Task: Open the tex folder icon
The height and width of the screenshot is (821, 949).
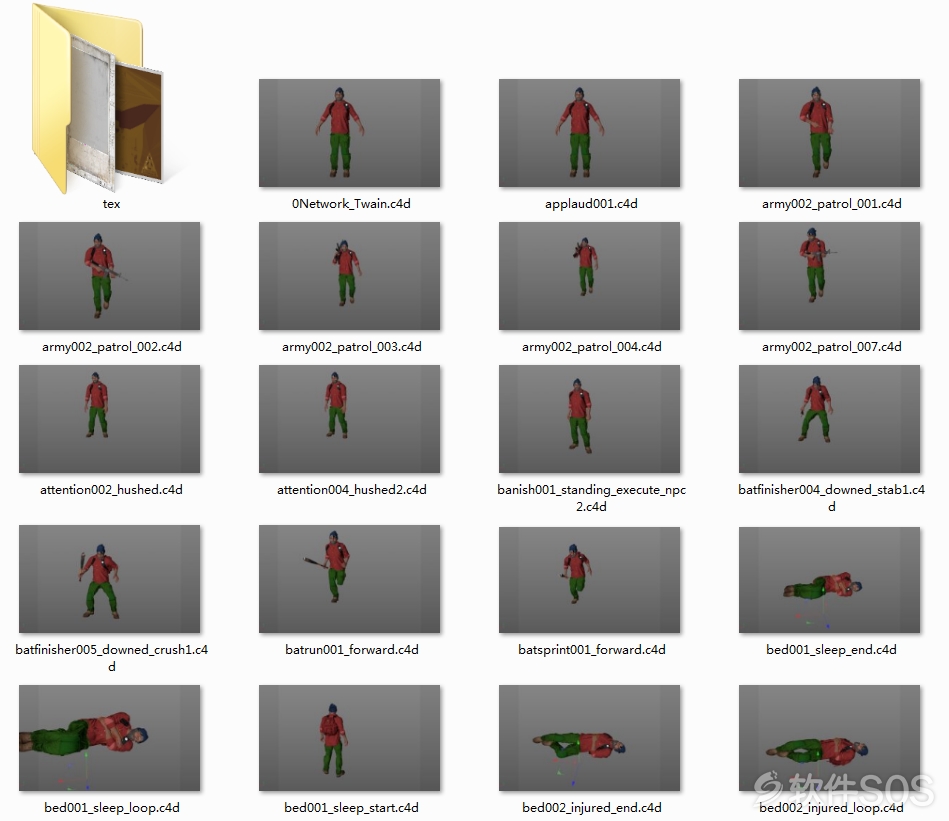Action: [98, 98]
